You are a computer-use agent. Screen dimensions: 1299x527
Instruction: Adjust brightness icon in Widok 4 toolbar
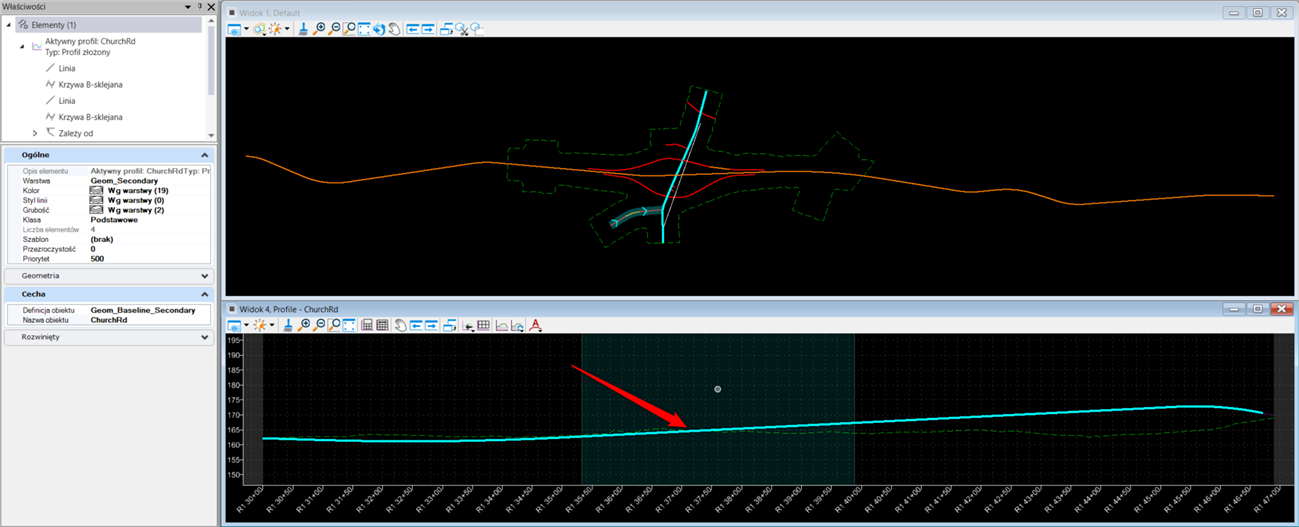[x=260, y=325]
